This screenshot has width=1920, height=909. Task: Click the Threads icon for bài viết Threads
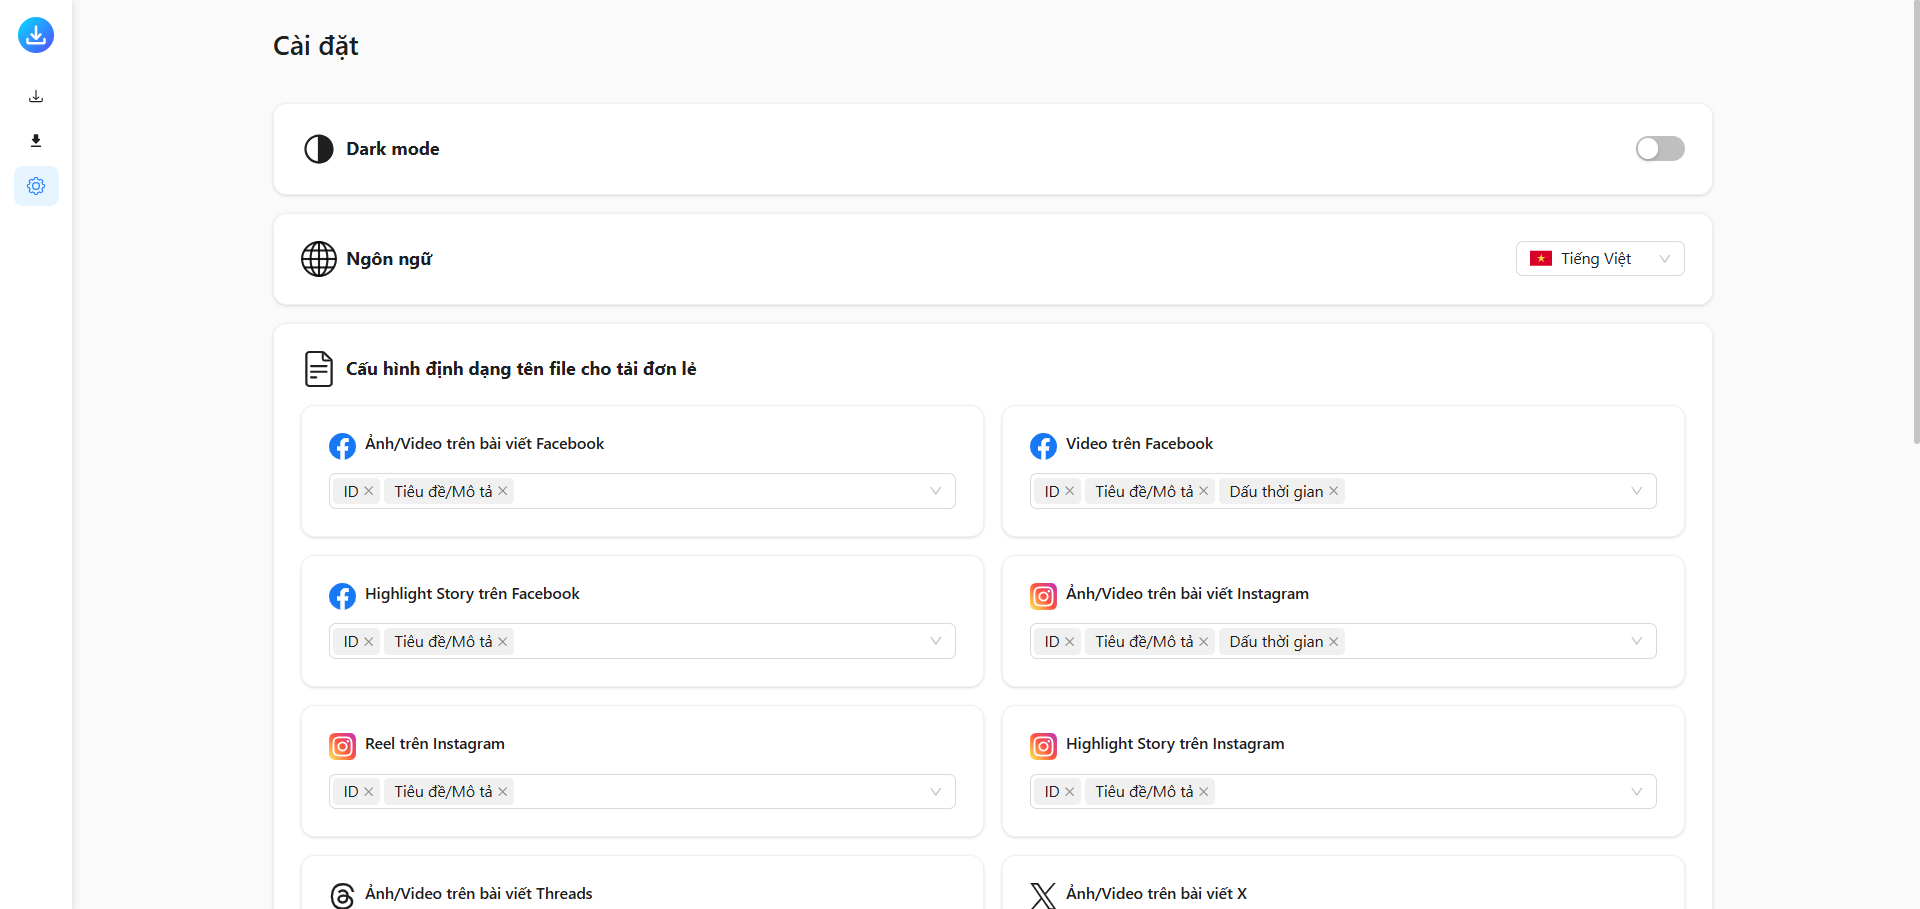tap(342, 895)
